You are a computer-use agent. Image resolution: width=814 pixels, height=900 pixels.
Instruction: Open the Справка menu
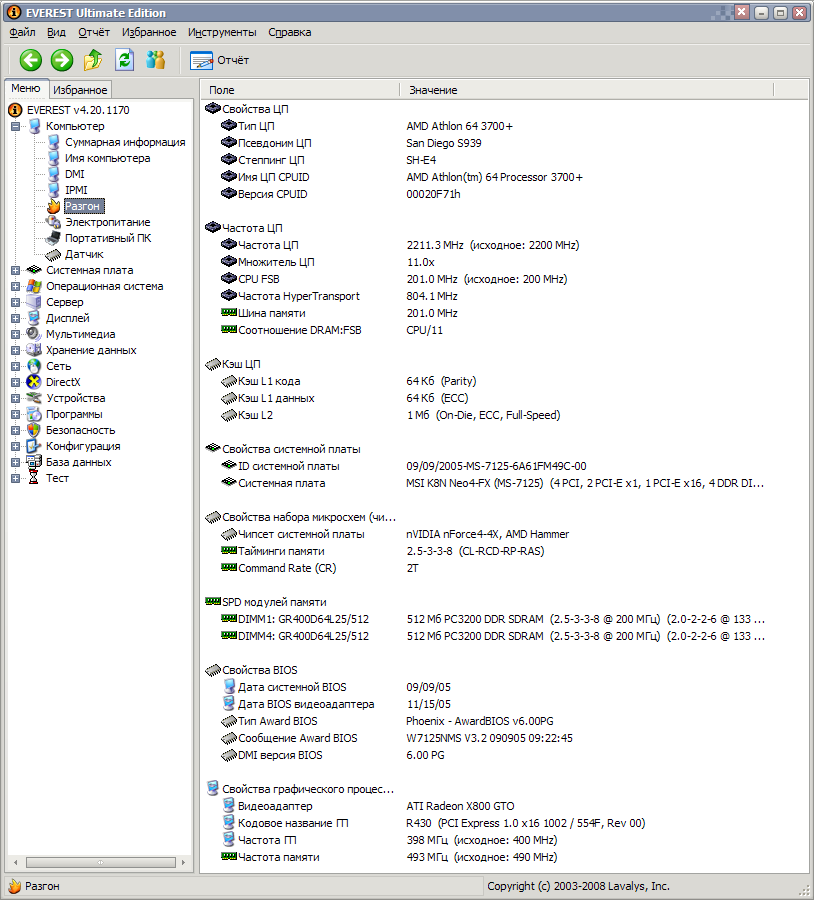tap(289, 32)
